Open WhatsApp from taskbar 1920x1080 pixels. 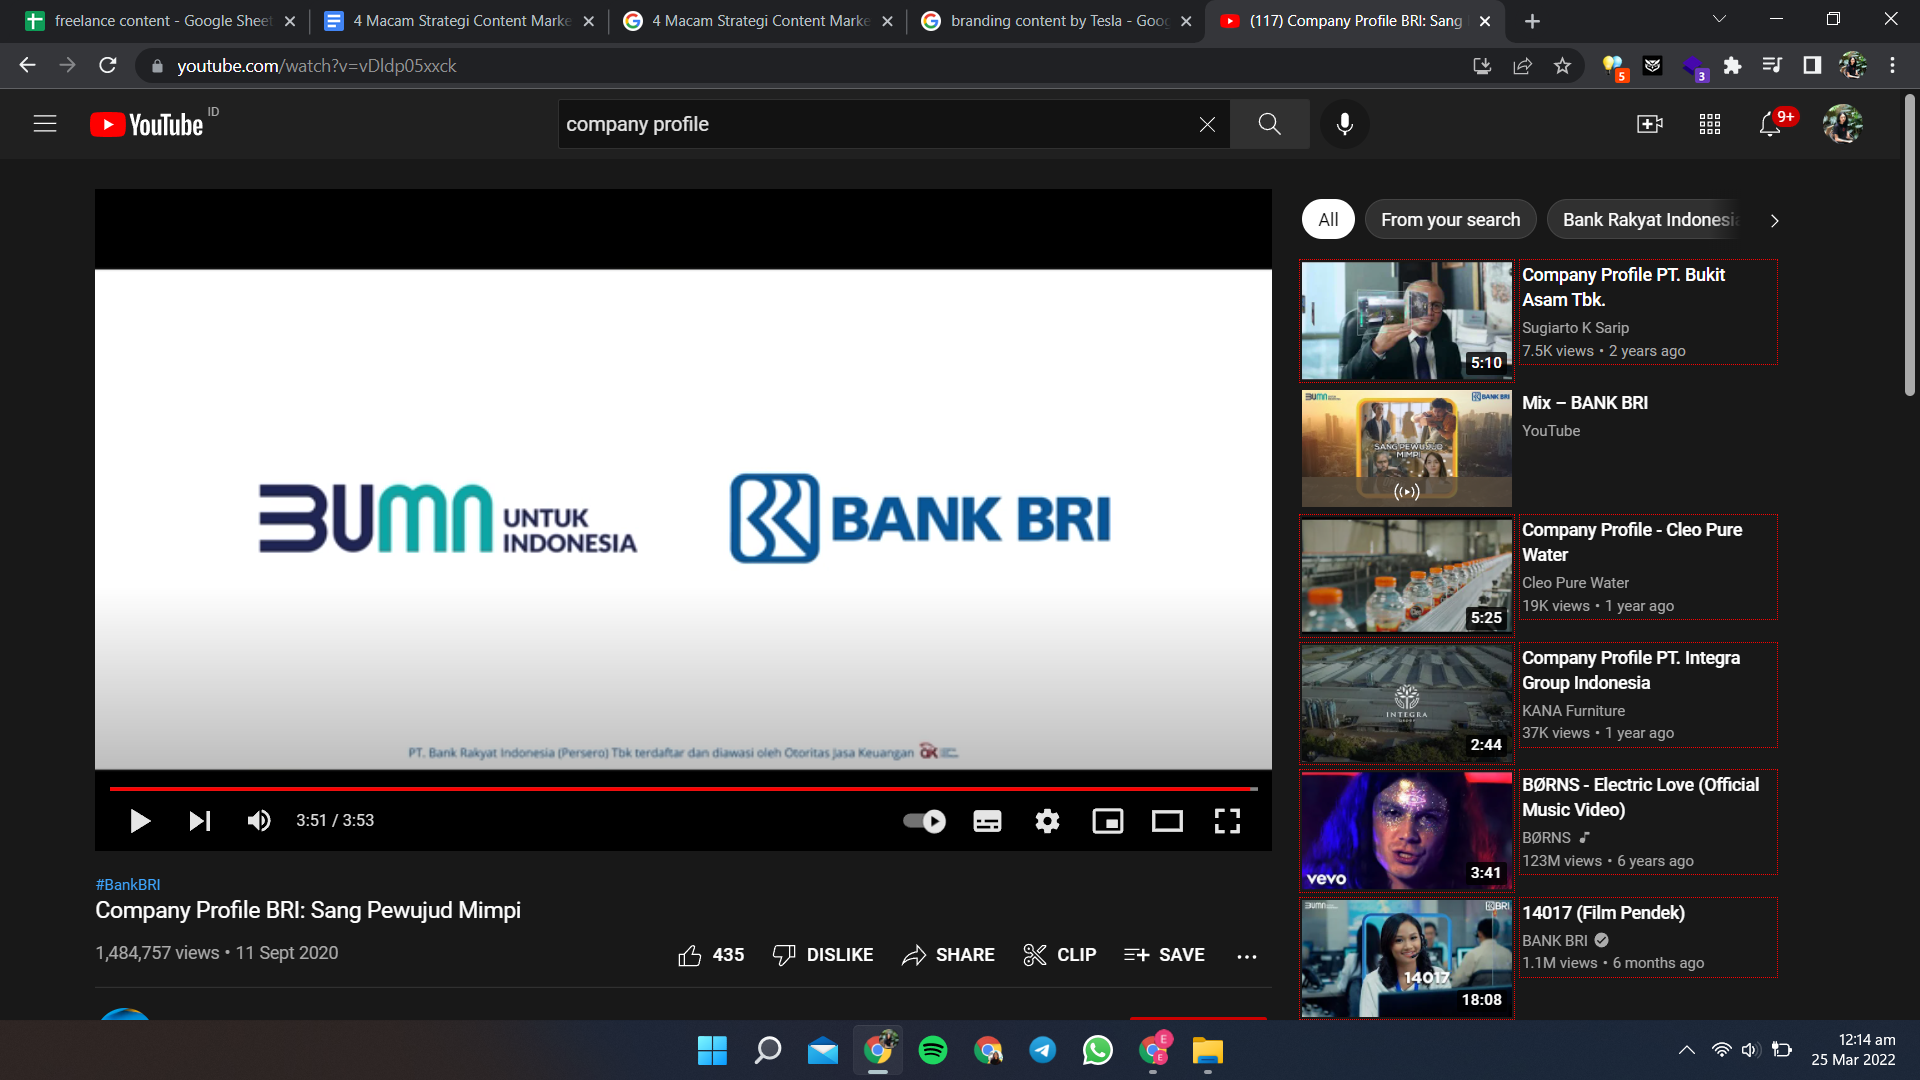(x=1097, y=1050)
